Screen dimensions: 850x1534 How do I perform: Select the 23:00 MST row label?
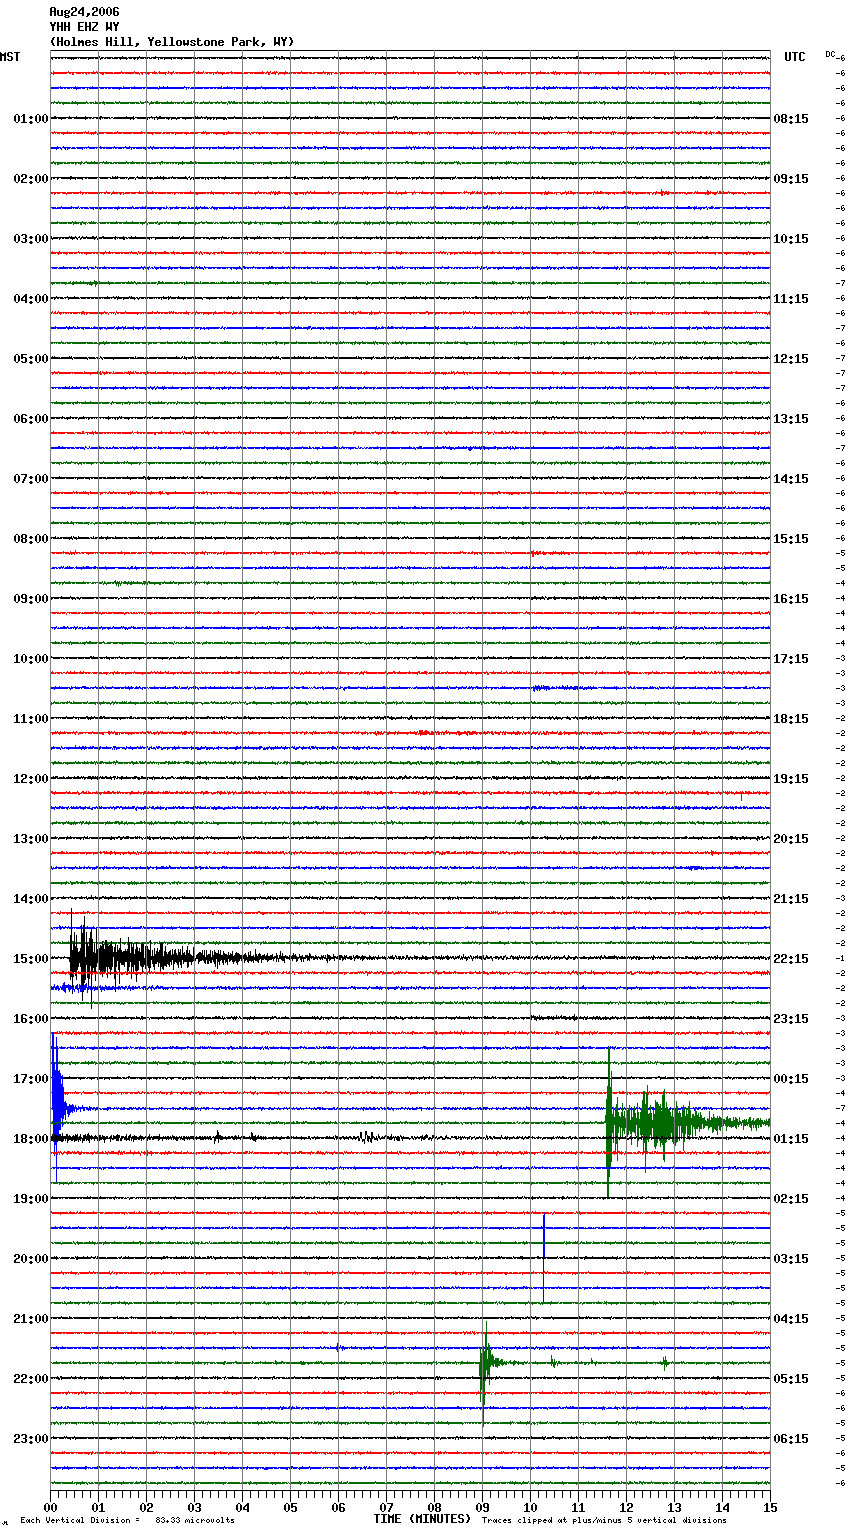pyautogui.click(x=31, y=1439)
